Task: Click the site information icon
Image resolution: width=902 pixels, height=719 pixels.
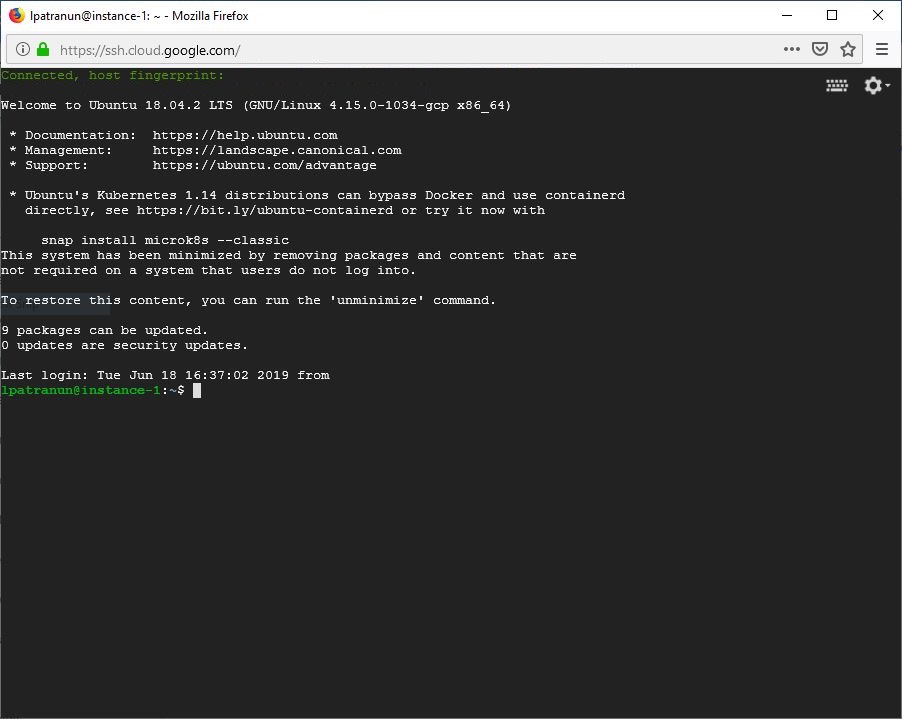Action: (x=22, y=49)
